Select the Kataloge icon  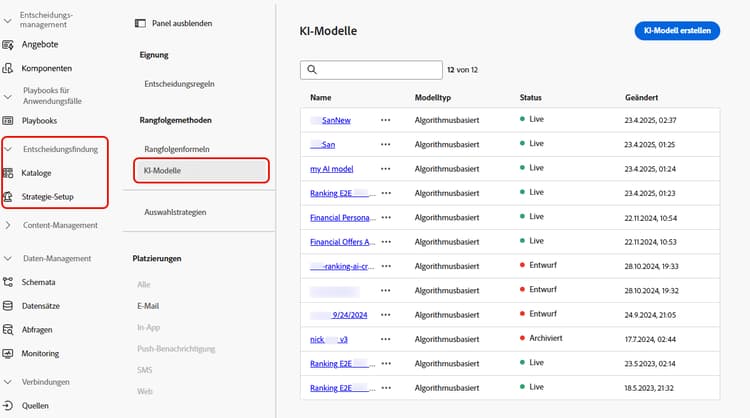(9, 173)
